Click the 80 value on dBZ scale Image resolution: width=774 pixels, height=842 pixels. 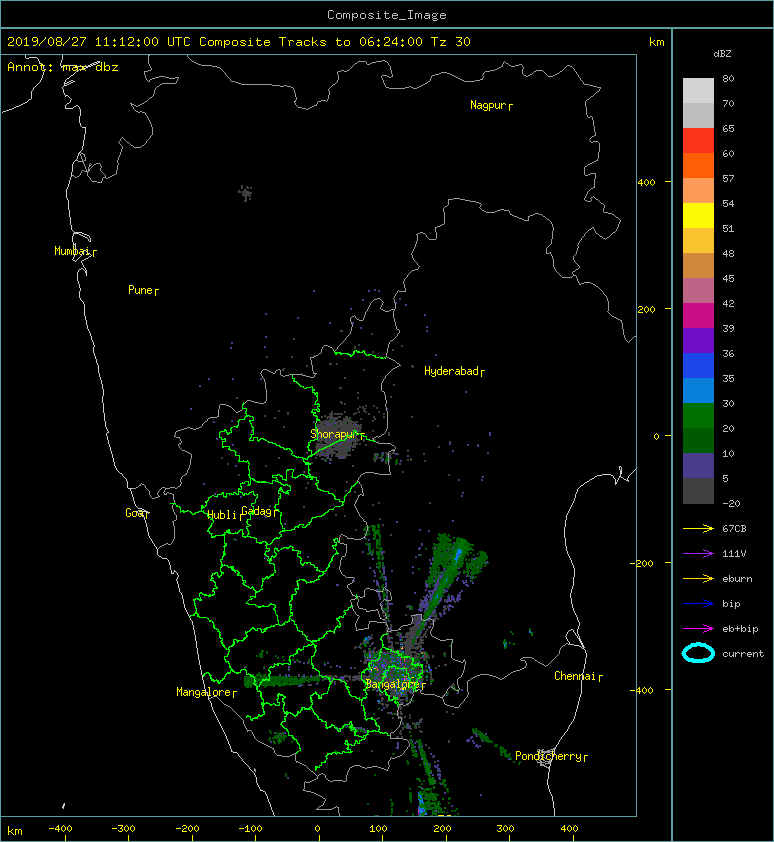tap(728, 78)
